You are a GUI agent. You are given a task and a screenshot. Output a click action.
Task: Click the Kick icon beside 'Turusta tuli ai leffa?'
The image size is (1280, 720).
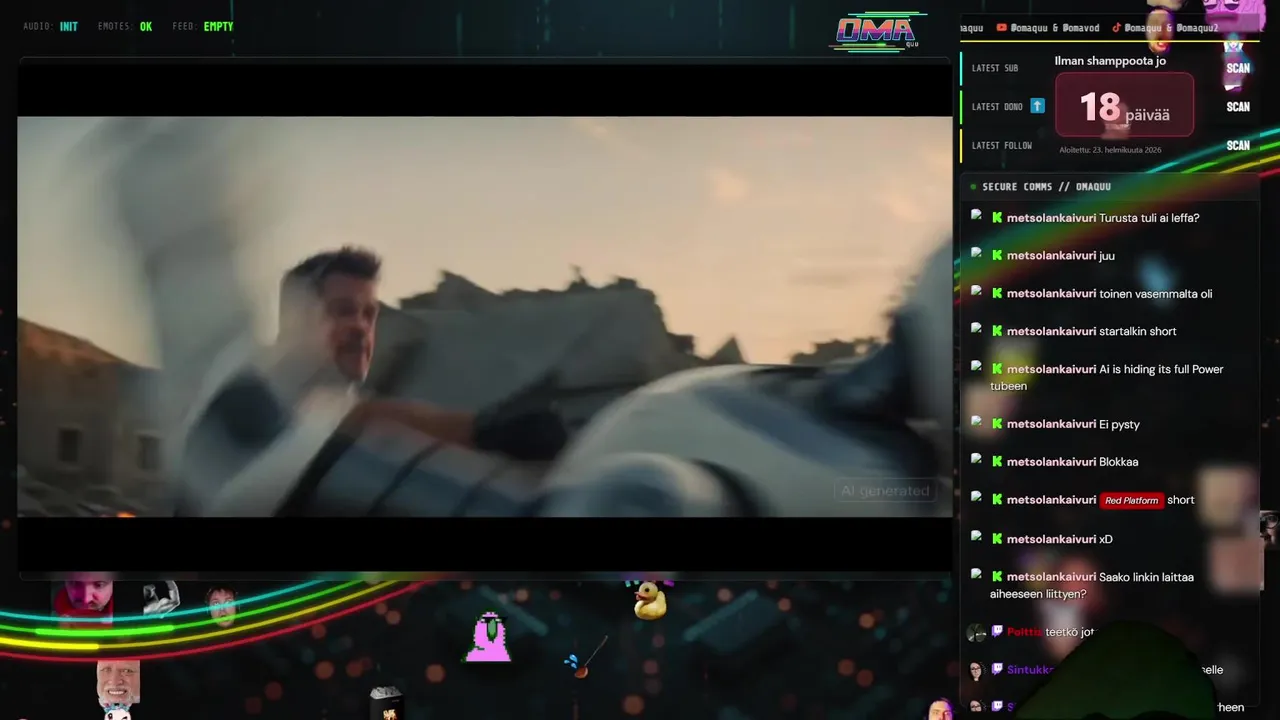coord(997,218)
